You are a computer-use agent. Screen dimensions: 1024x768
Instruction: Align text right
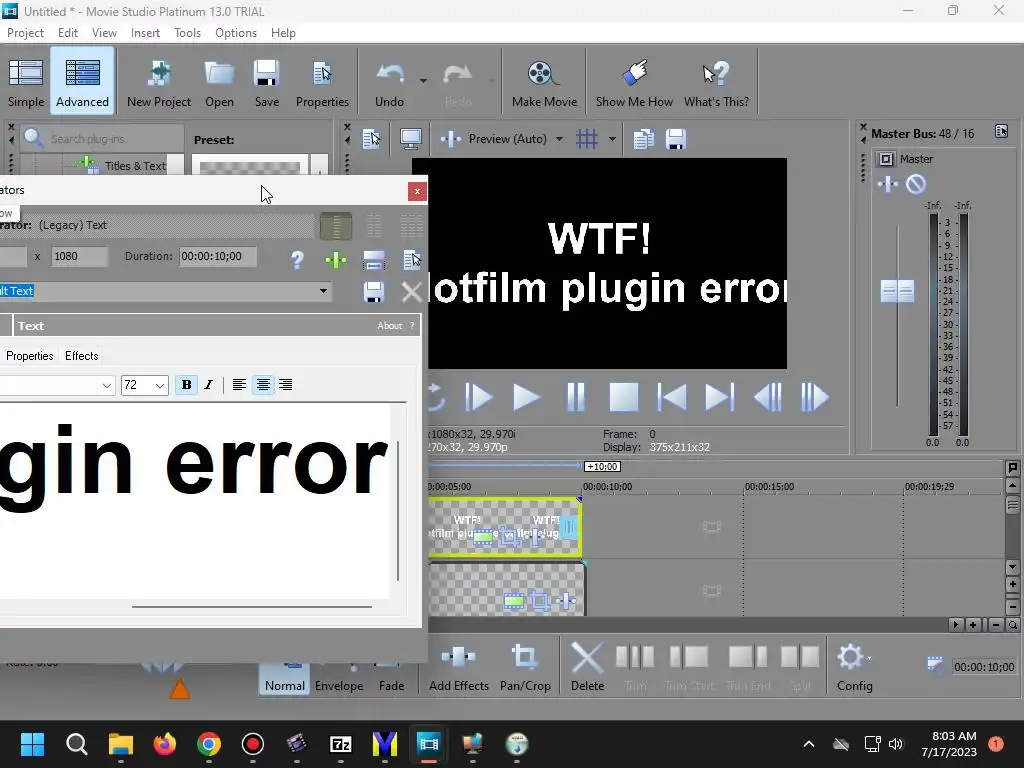click(285, 385)
